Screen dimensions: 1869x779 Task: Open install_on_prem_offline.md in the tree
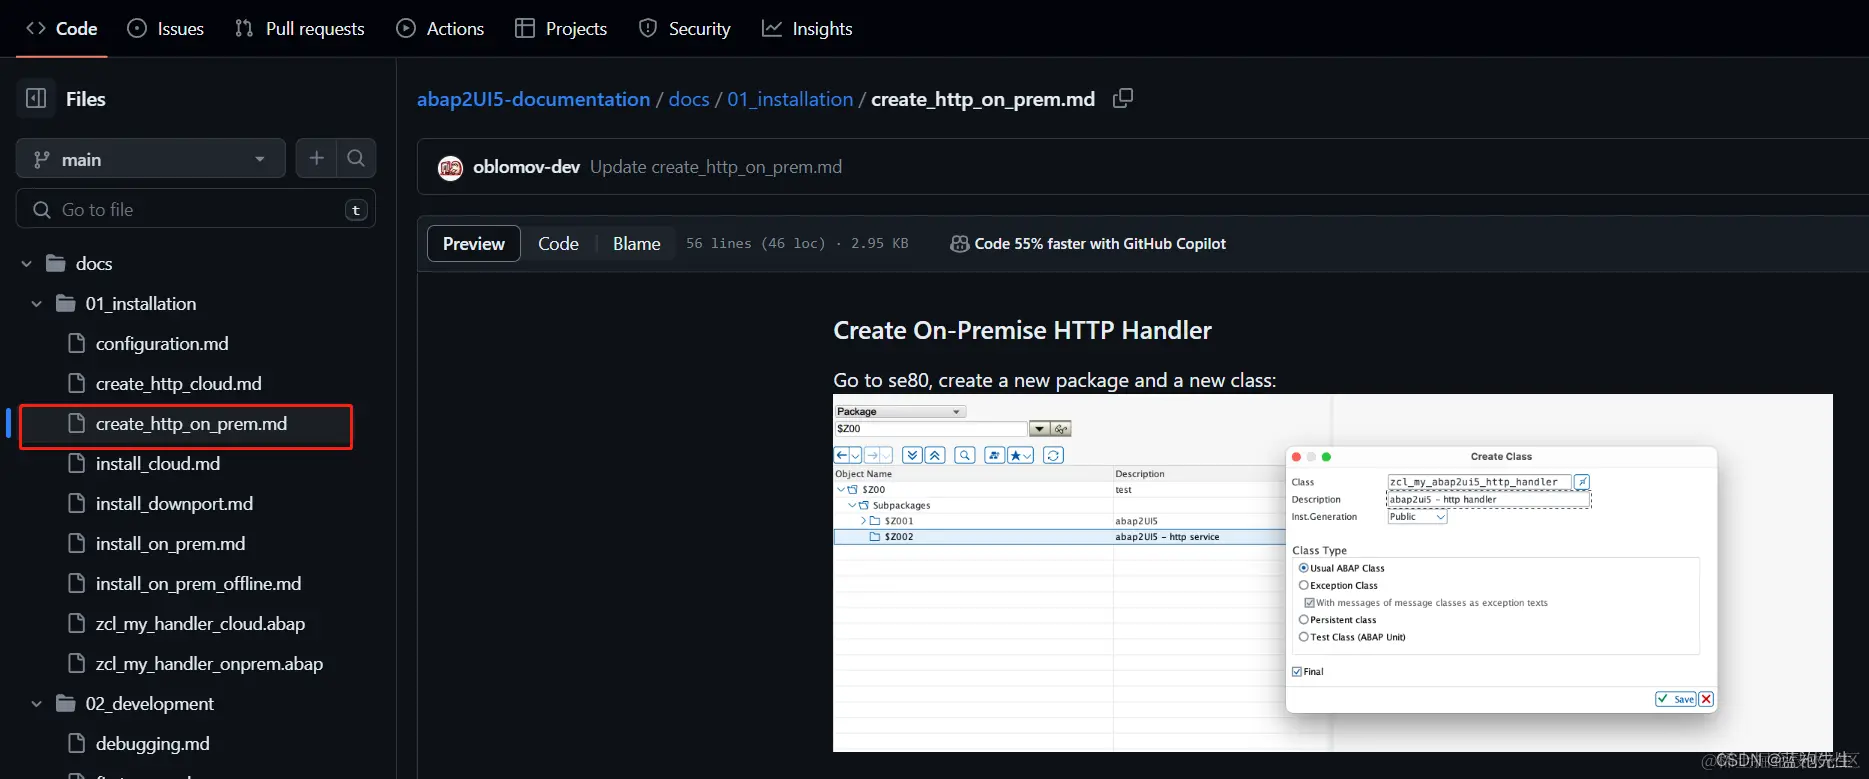(x=198, y=584)
